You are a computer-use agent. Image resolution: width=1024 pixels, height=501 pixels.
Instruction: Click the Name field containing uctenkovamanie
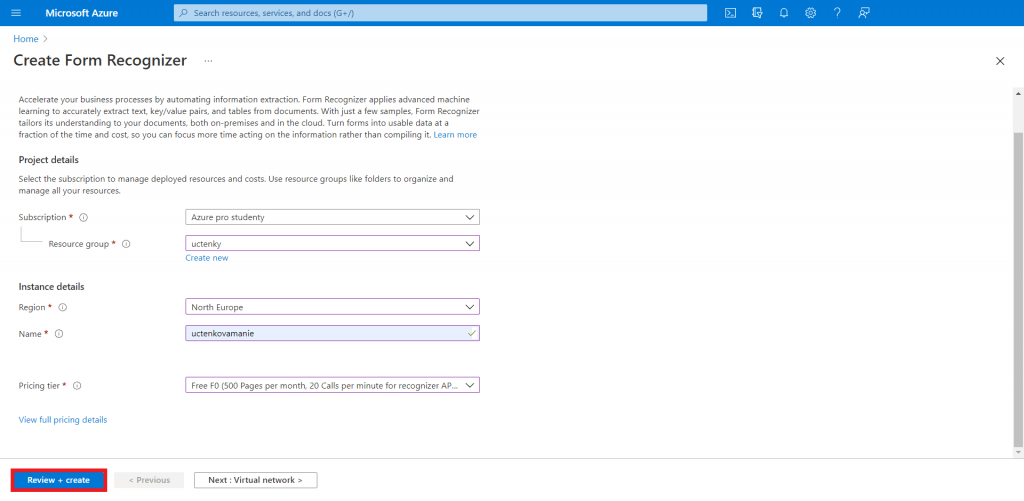click(325, 333)
